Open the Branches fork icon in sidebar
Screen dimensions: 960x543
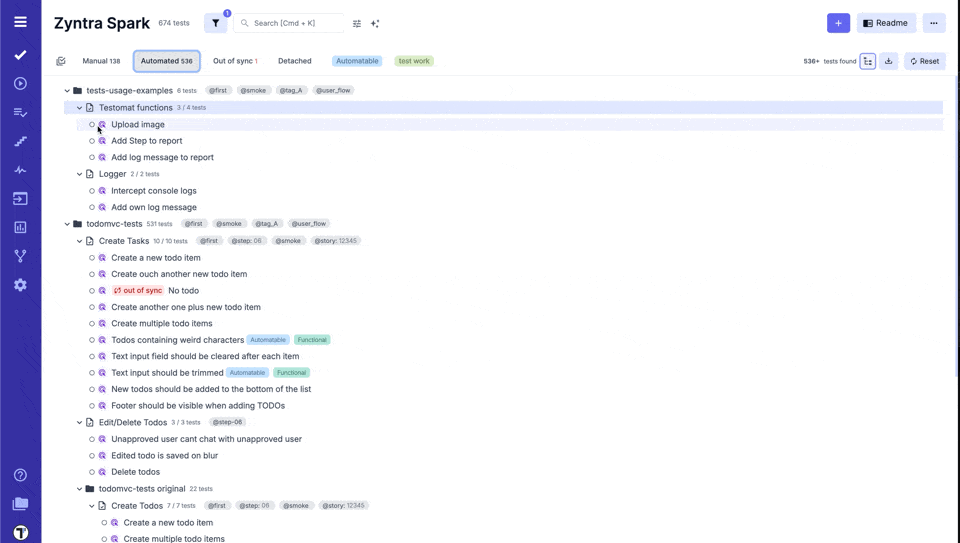click(x=20, y=256)
